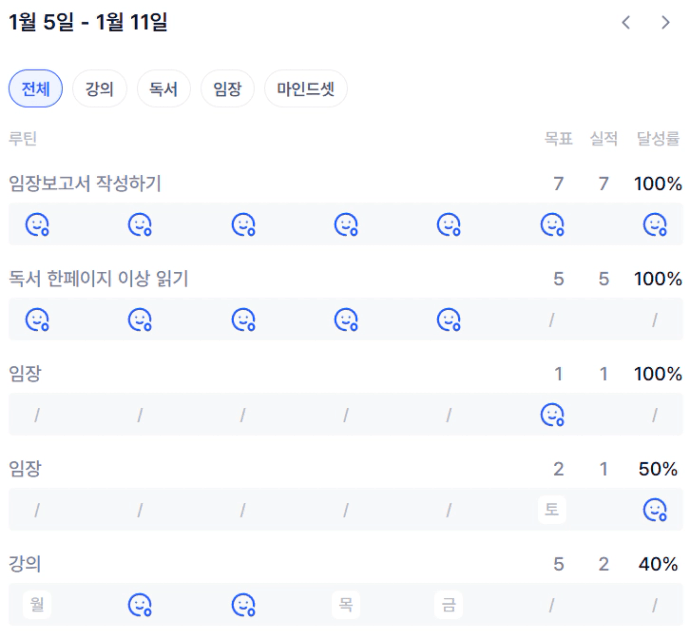Toggle the 토 day box in 임장 row
Image resolution: width=690 pixels, height=640 pixels.
[551, 510]
